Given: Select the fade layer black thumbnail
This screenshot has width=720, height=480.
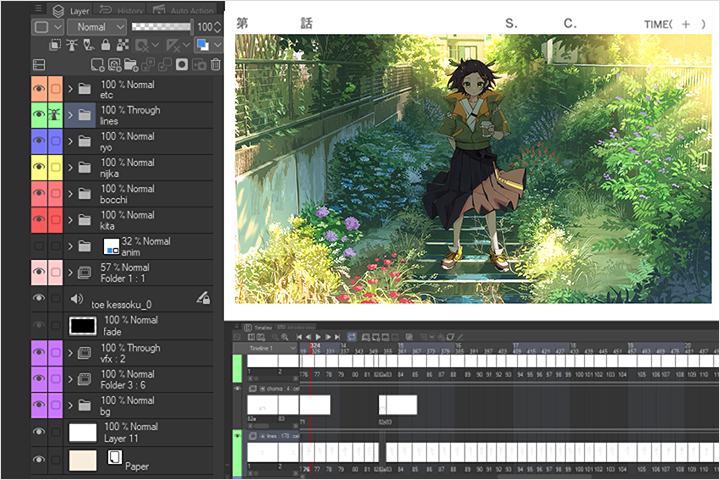Looking at the screenshot, I should point(83,326).
